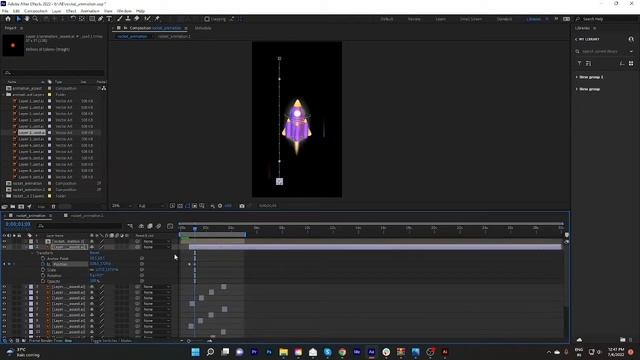Click the Frame Blending icon in timeline header
This screenshot has height=360, width=640.
pyautogui.click(x=150, y=226)
